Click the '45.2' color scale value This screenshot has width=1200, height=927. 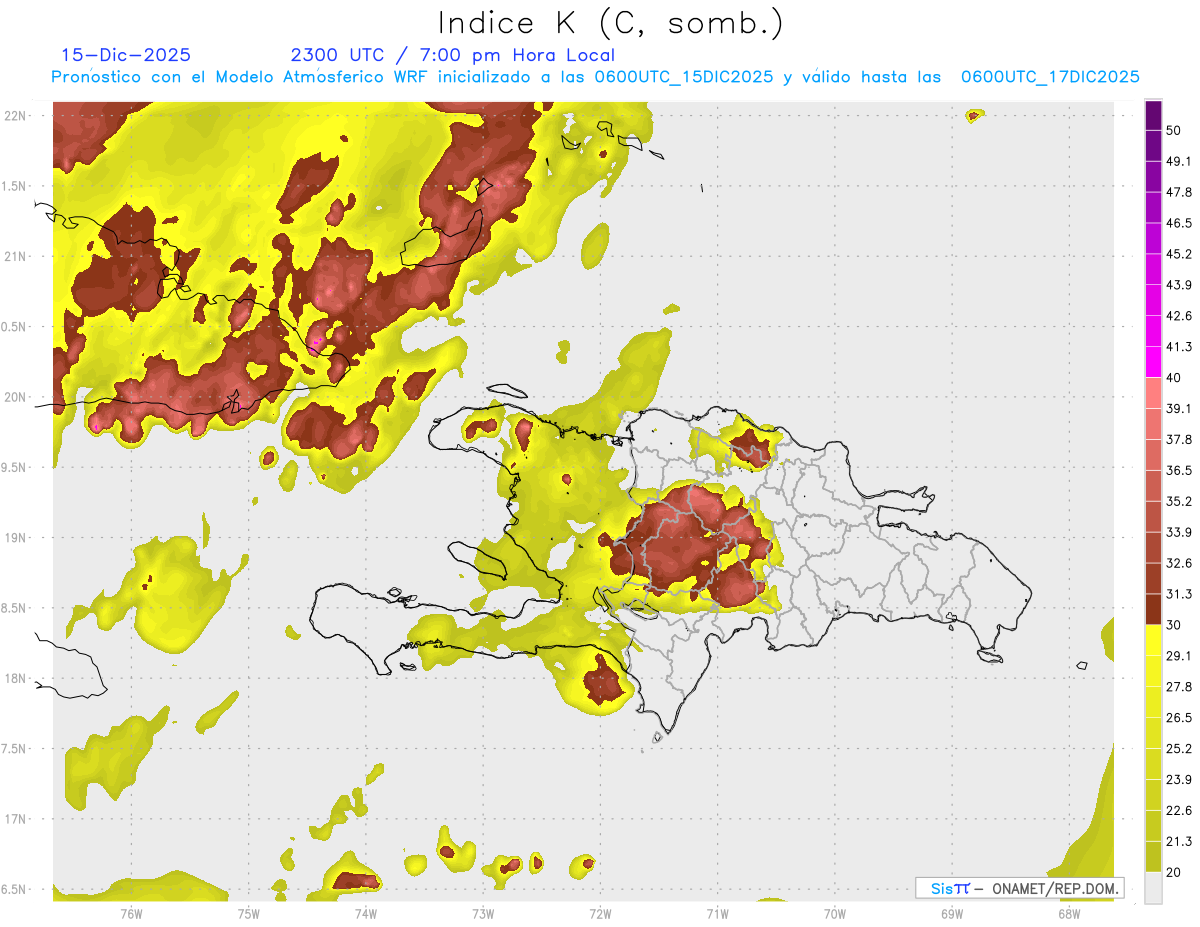(x=1180, y=255)
